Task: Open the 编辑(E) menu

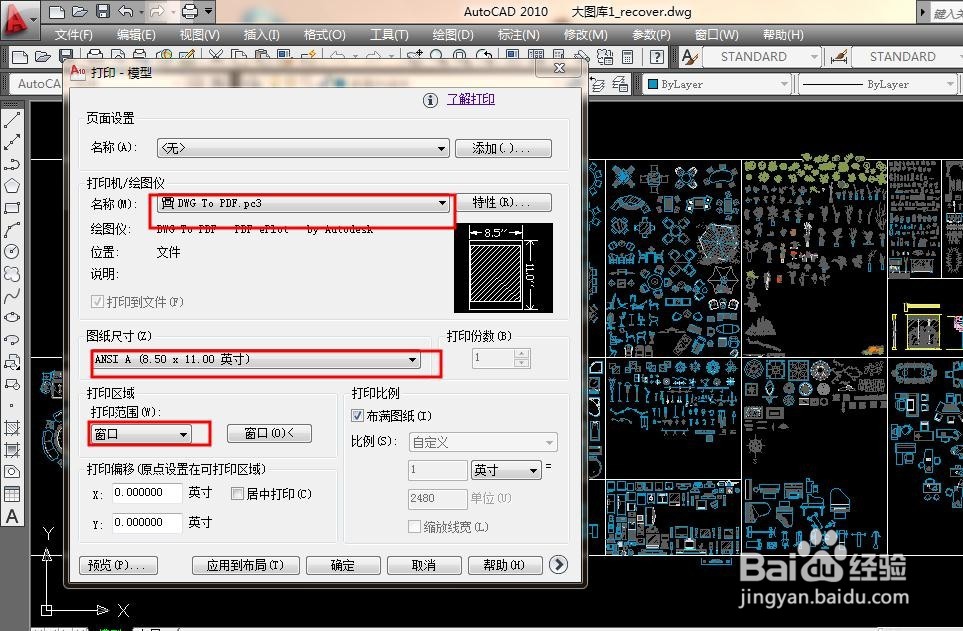Action: coord(136,35)
